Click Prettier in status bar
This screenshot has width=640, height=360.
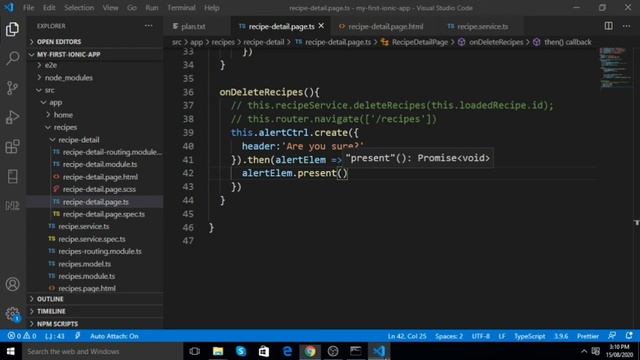(588, 336)
